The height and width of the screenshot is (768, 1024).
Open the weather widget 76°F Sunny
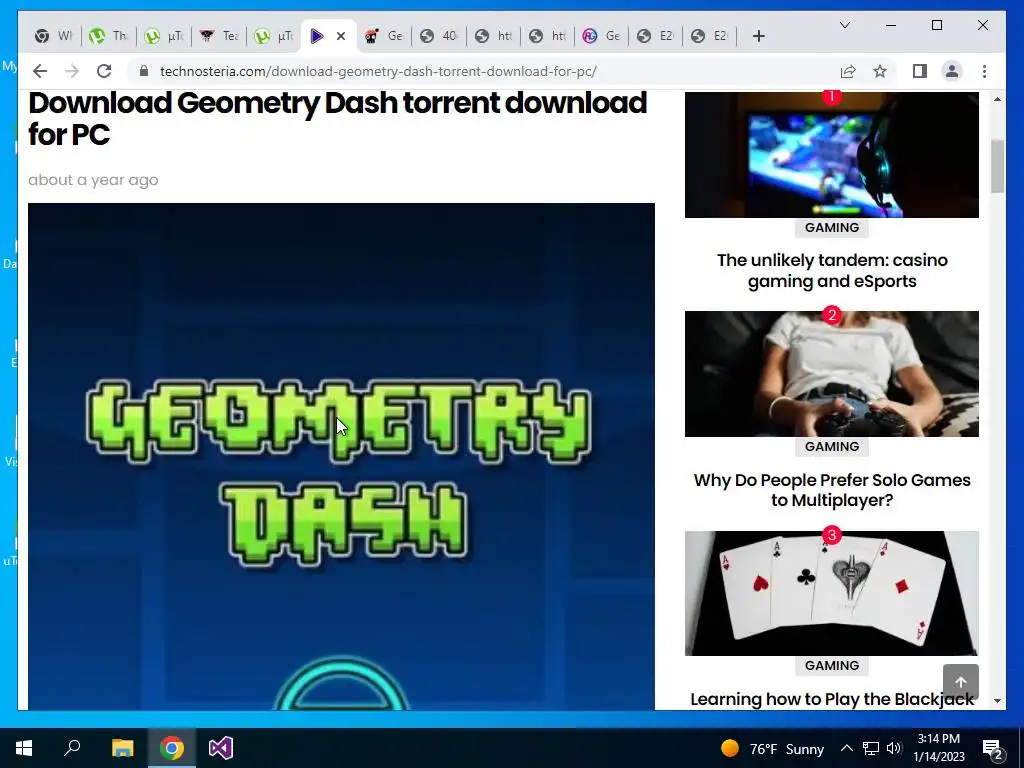click(772, 748)
